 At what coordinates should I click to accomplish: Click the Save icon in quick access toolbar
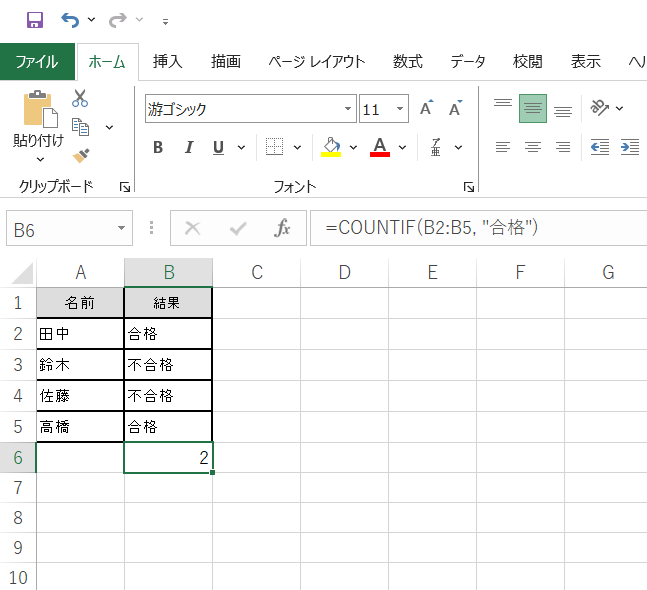tap(34, 20)
